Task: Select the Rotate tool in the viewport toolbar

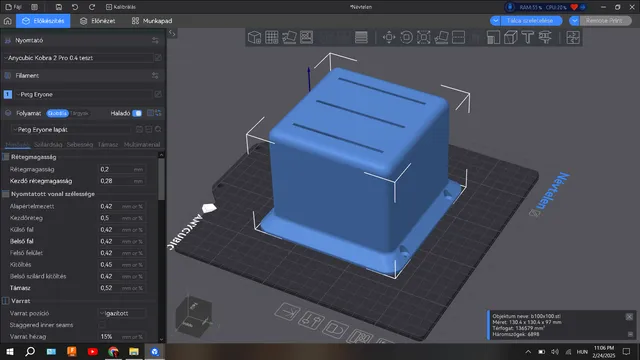Action: [x=406, y=38]
